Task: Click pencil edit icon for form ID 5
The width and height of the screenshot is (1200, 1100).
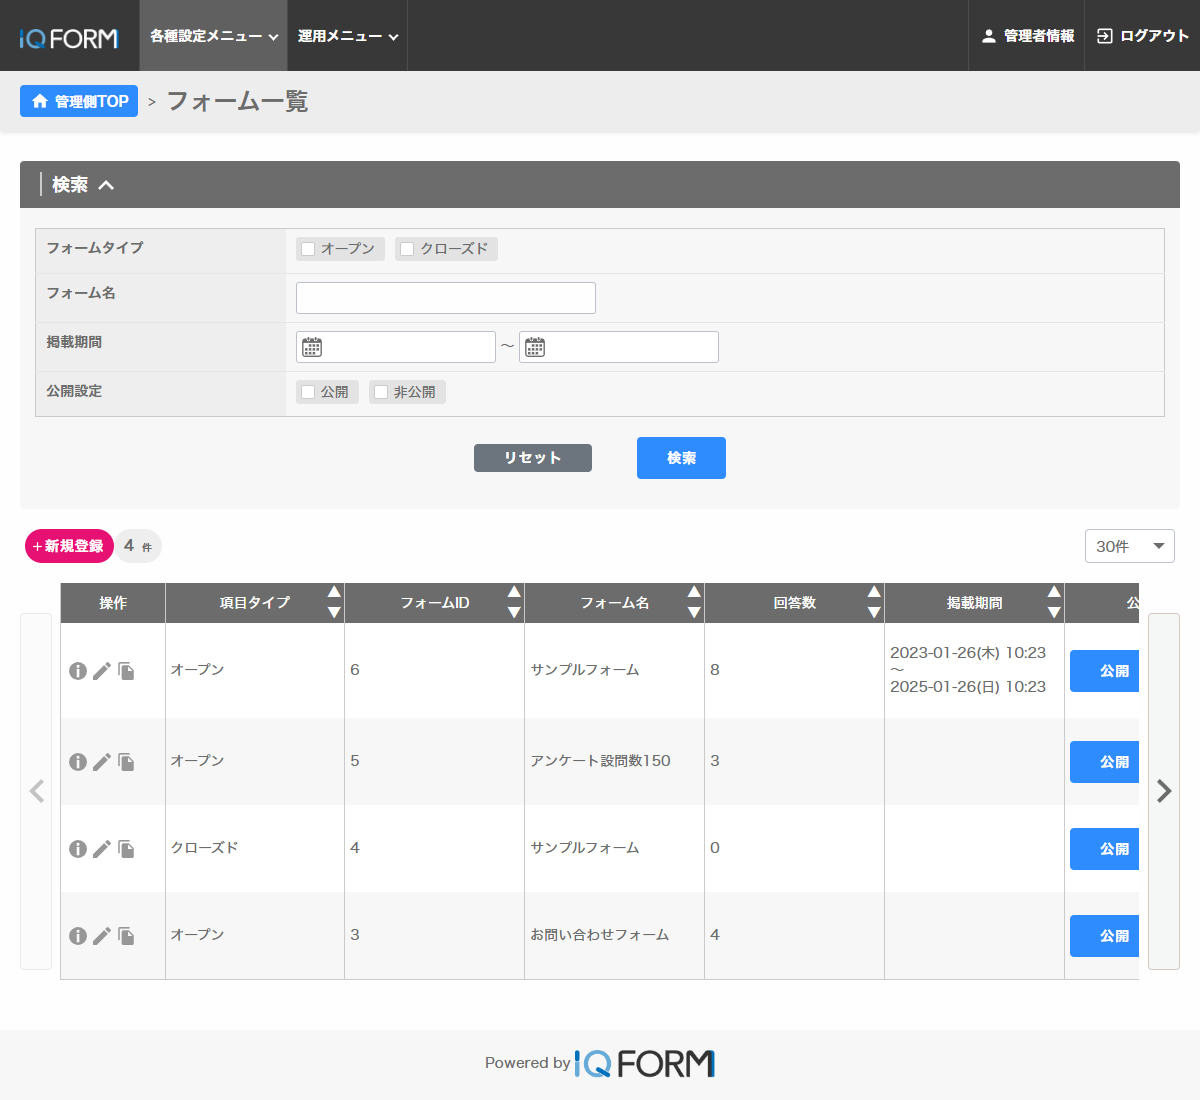Action: (102, 762)
